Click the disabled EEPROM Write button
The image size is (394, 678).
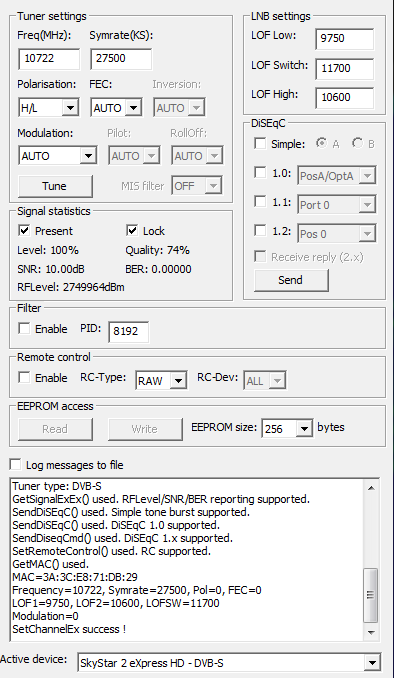pos(145,429)
